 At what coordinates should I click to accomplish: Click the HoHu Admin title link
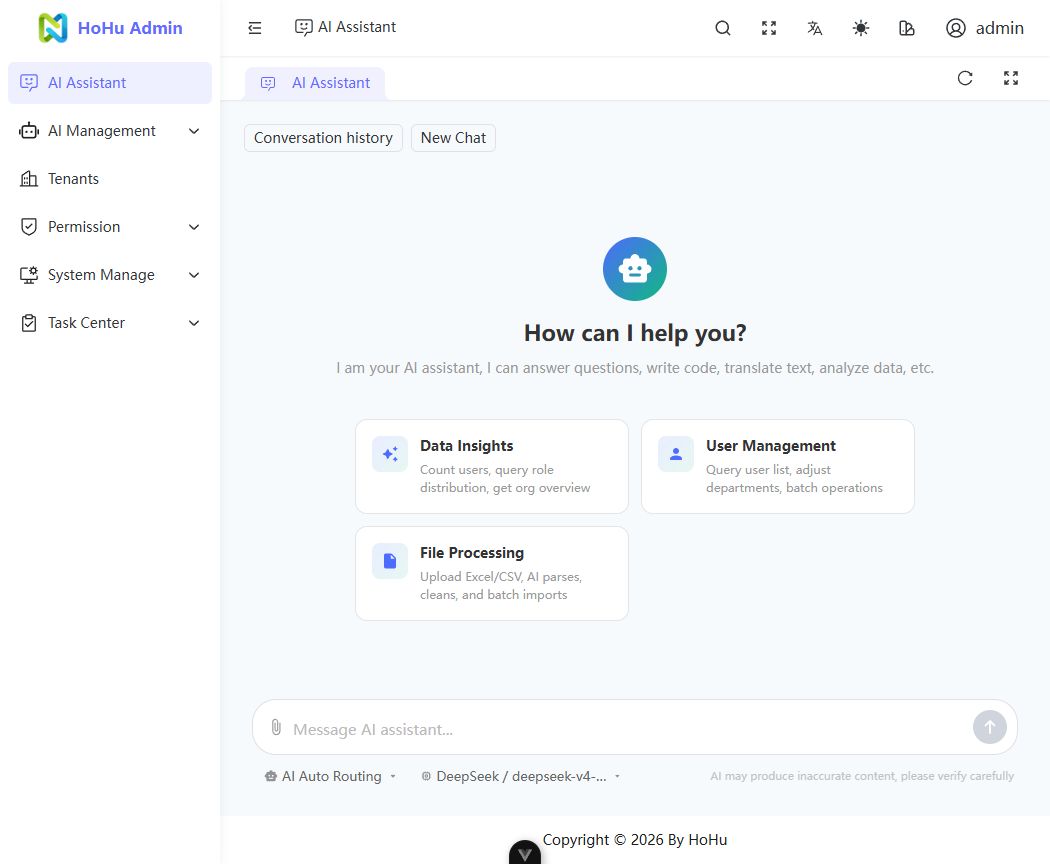(x=130, y=28)
